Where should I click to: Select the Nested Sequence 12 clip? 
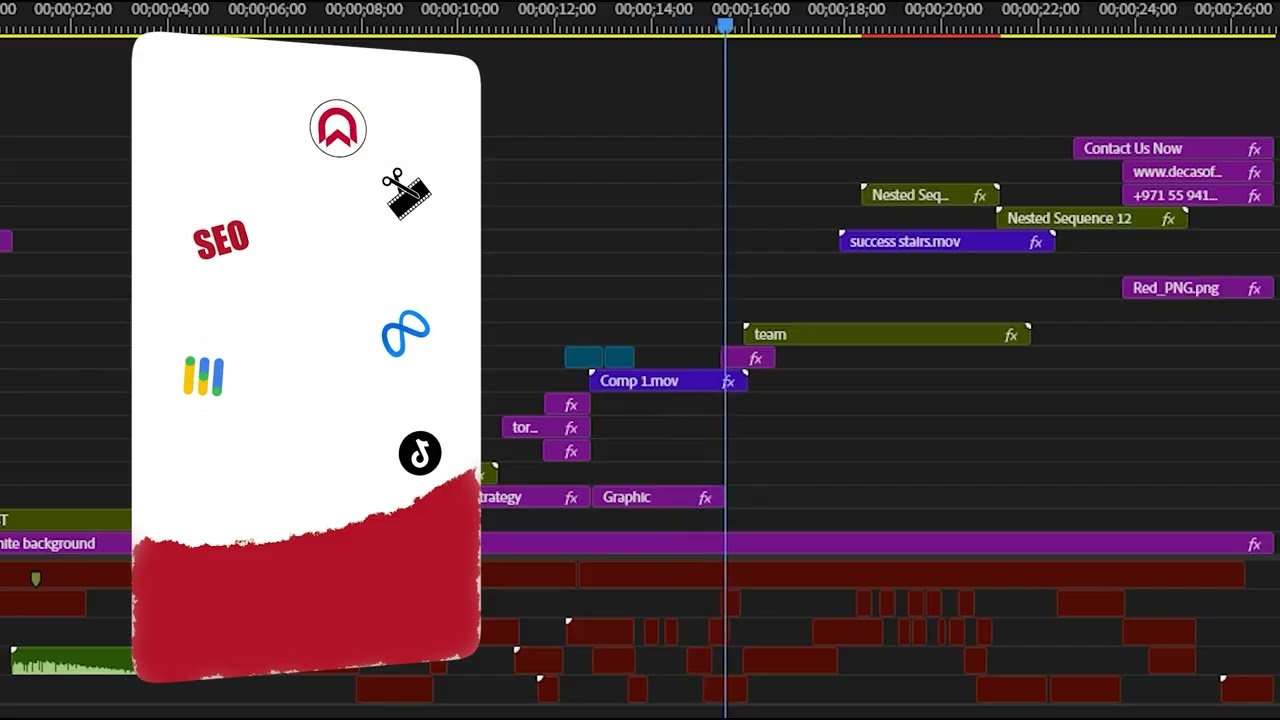click(1091, 218)
